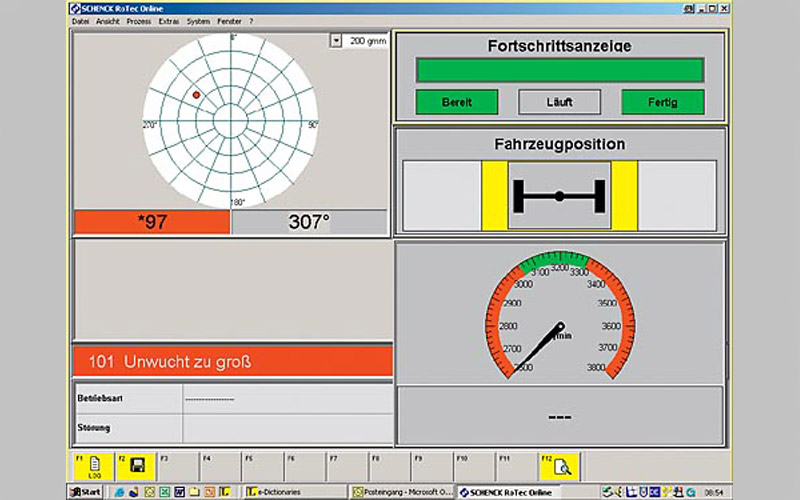Switch to e-Dictionaries in the taskbar
This screenshot has width=800, height=500.
point(296,491)
